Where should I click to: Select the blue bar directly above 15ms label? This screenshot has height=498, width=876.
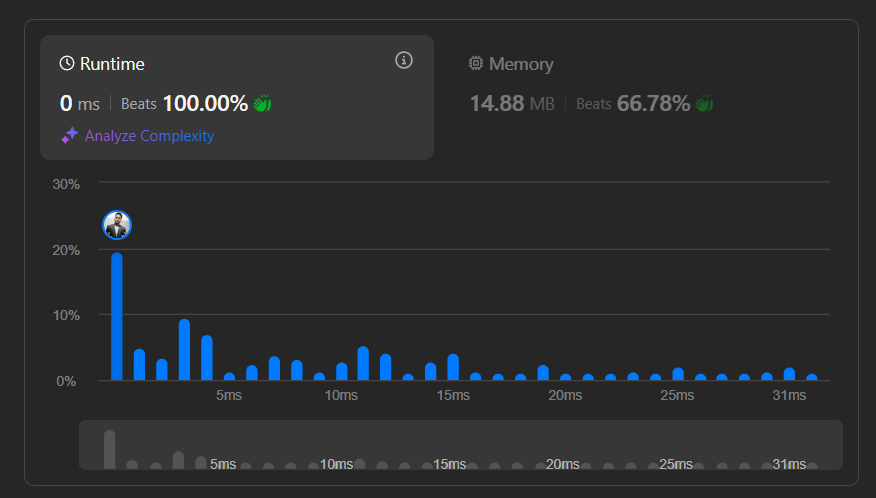click(x=453, y=367)
